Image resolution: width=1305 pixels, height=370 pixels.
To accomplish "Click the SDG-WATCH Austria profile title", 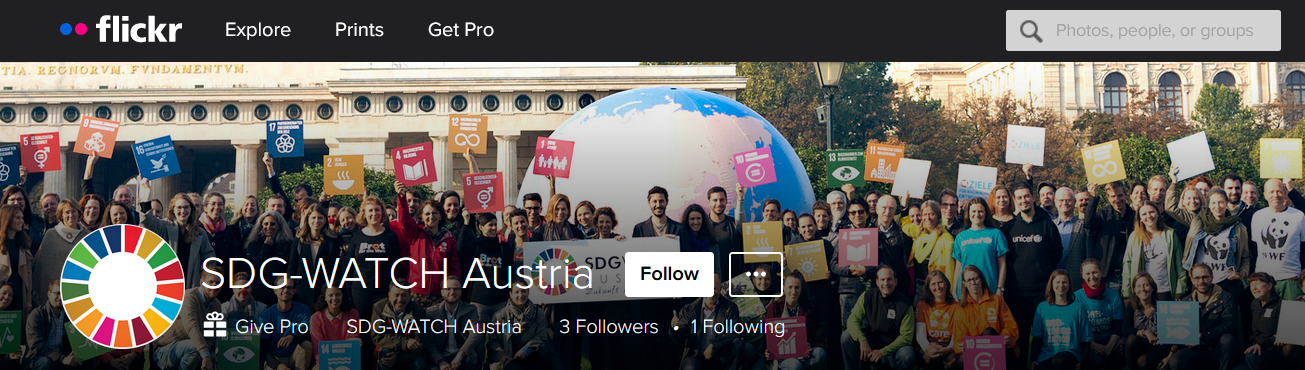I will click(x=397, y=274).
